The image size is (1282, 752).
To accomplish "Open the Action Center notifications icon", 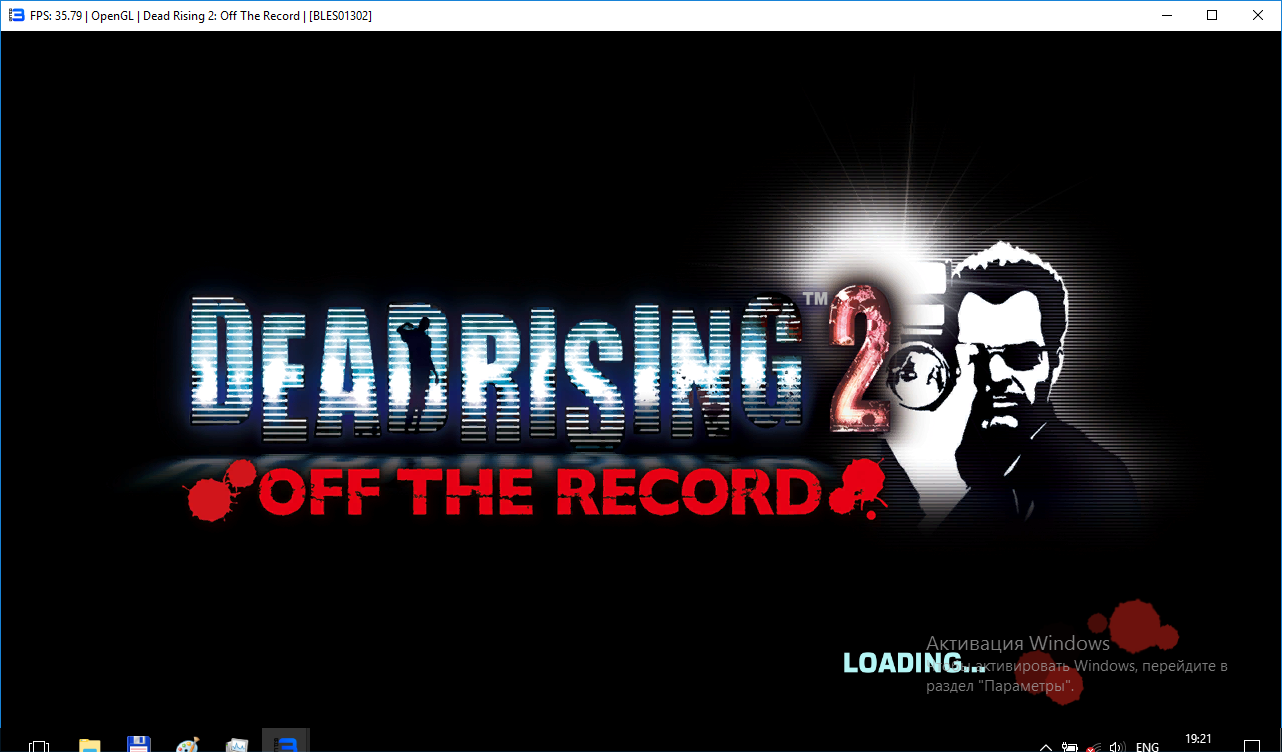I will (x=1250, y=745).
